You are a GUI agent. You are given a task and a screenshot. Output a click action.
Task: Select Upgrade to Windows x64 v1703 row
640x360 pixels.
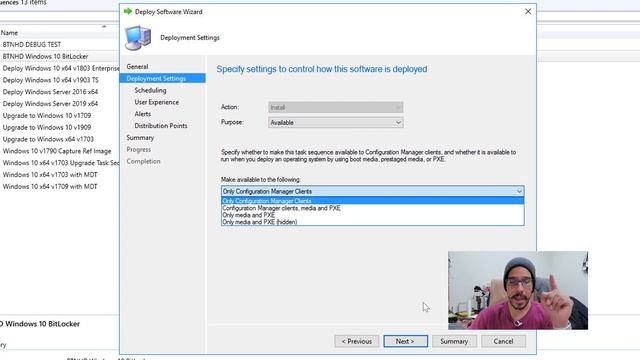tap(48, 139)
